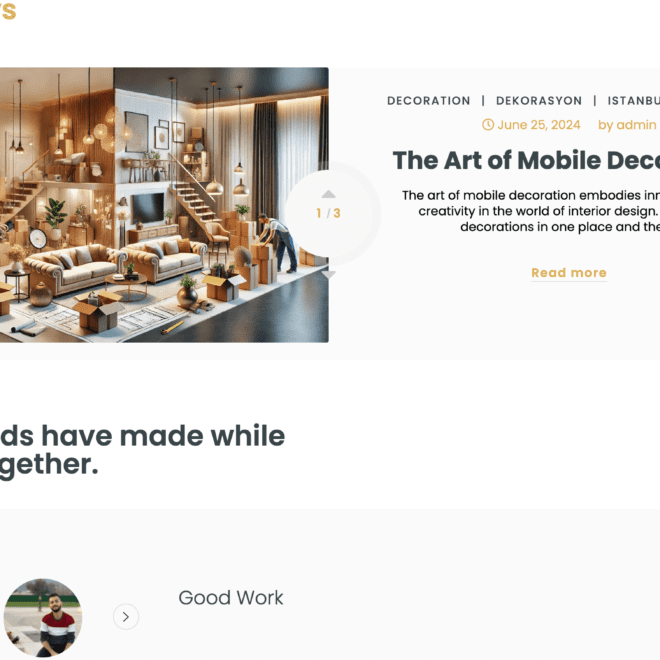The image size is (660, 660).
Task: Open the ISTANBUL category tag
Action: pyautogui.click(x=633, y=101)
